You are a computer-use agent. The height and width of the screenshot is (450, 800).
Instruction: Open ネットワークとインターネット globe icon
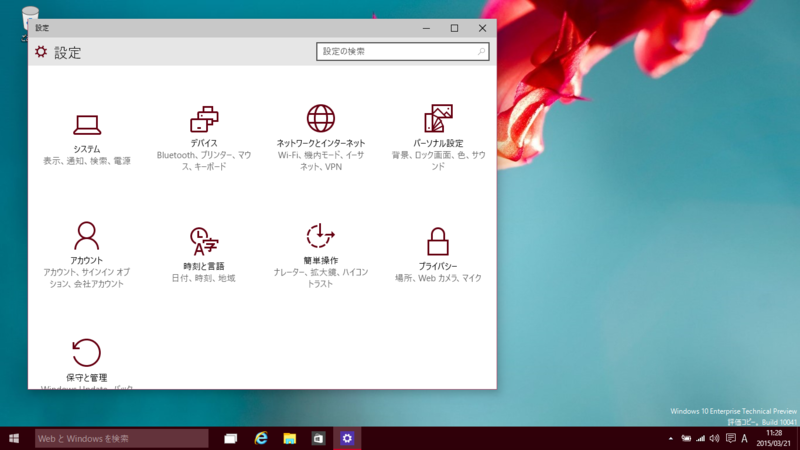point(321,118)
